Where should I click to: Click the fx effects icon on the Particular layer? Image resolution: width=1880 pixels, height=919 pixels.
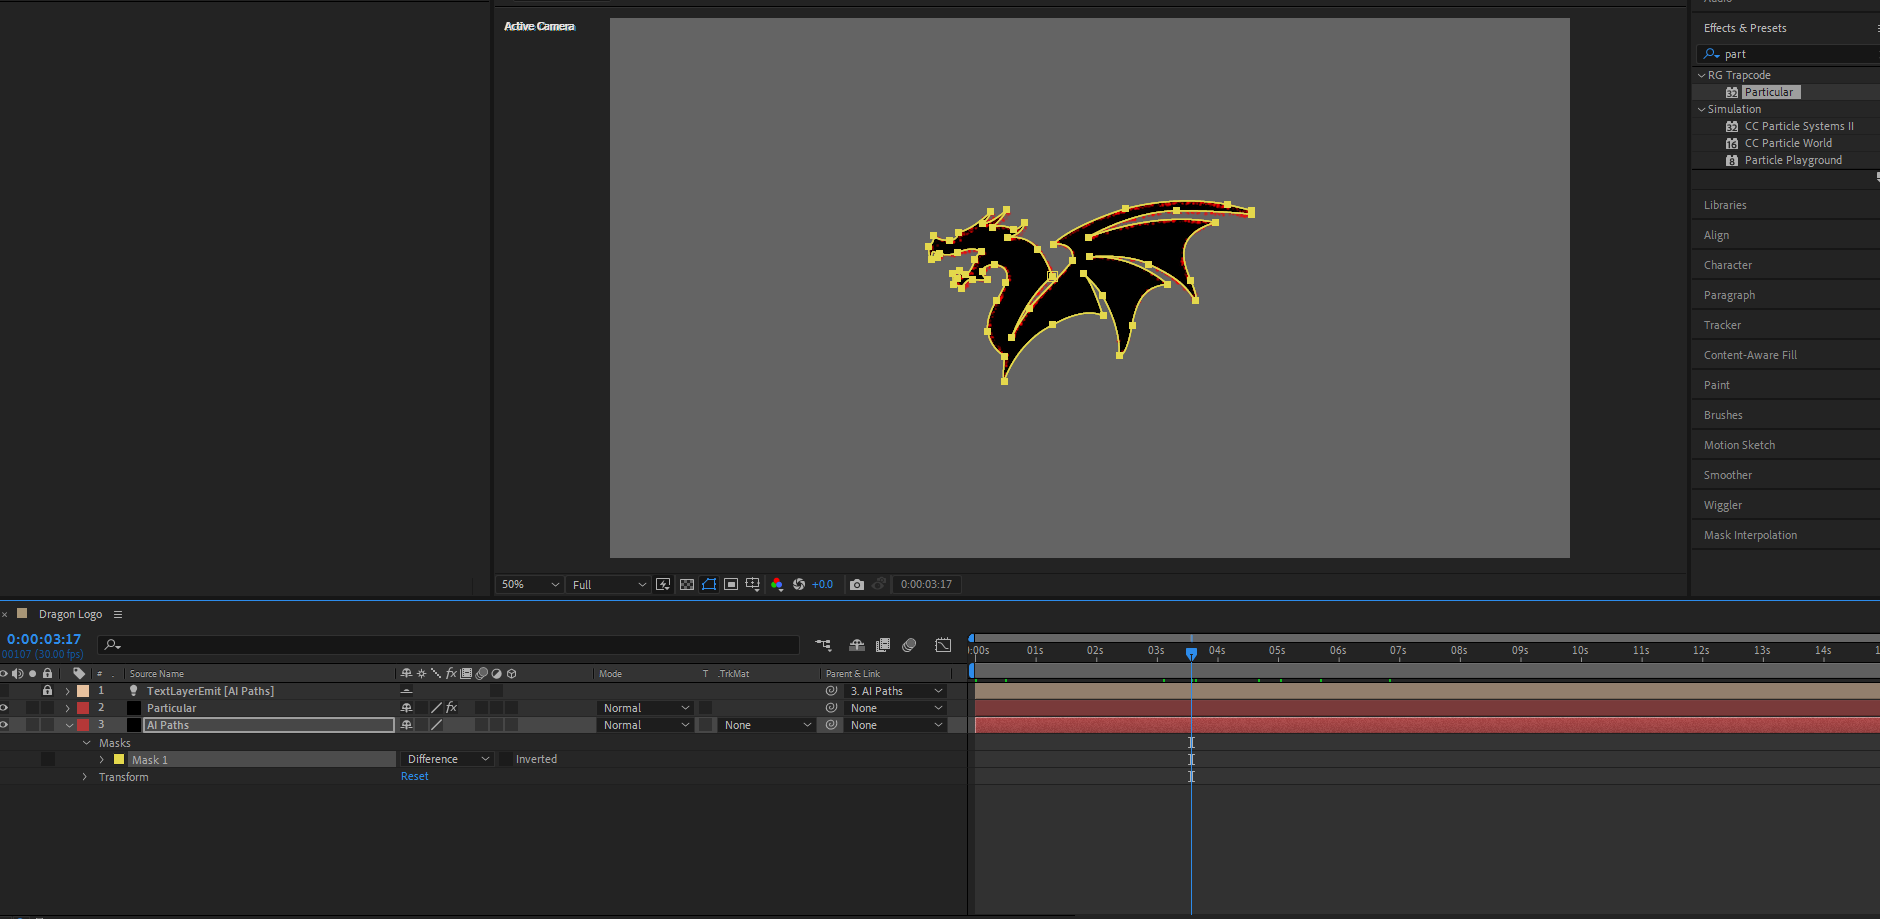pos(450,707)
